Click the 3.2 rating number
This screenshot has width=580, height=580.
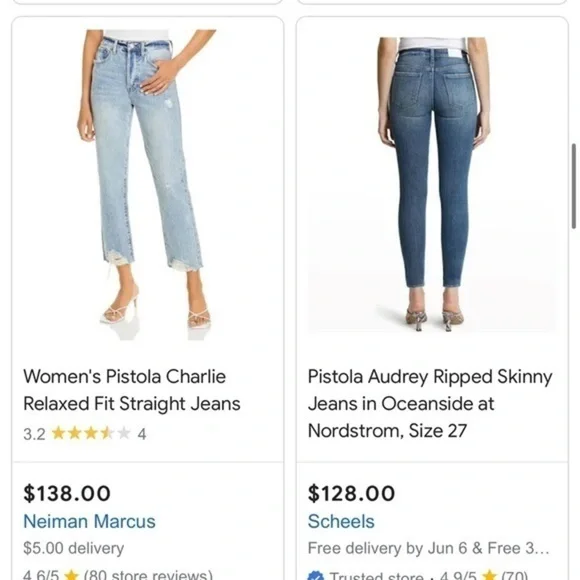pyautogui.click(x=34, y=434)
